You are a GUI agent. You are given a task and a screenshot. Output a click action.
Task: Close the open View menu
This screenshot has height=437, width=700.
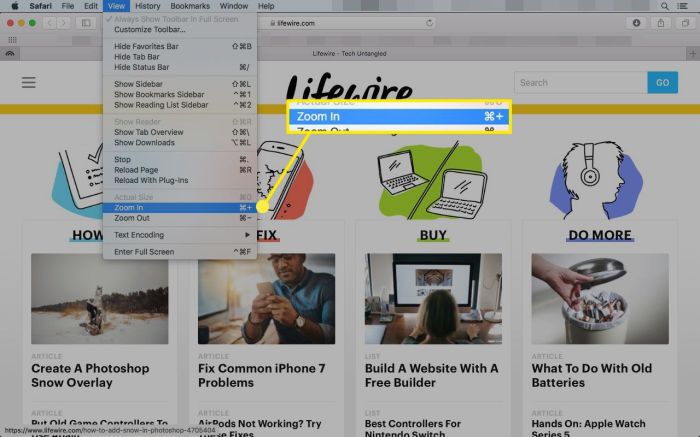[x=116, y=6]
